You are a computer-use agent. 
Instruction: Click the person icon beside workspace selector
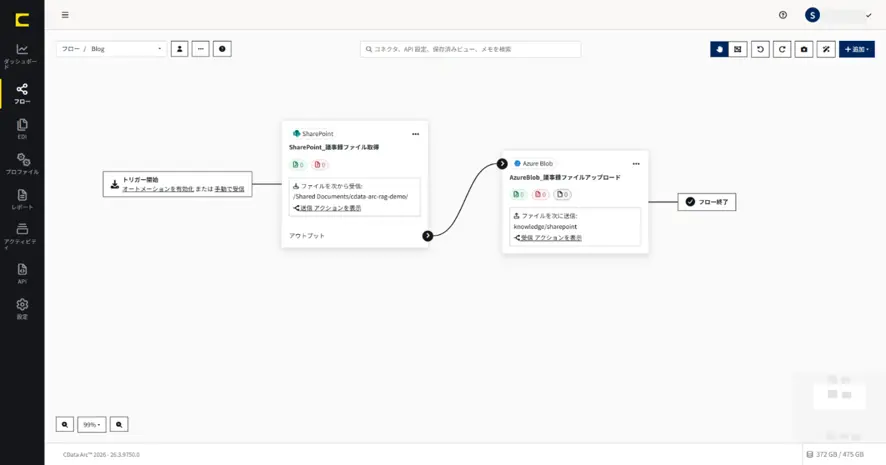coord(180,49)
